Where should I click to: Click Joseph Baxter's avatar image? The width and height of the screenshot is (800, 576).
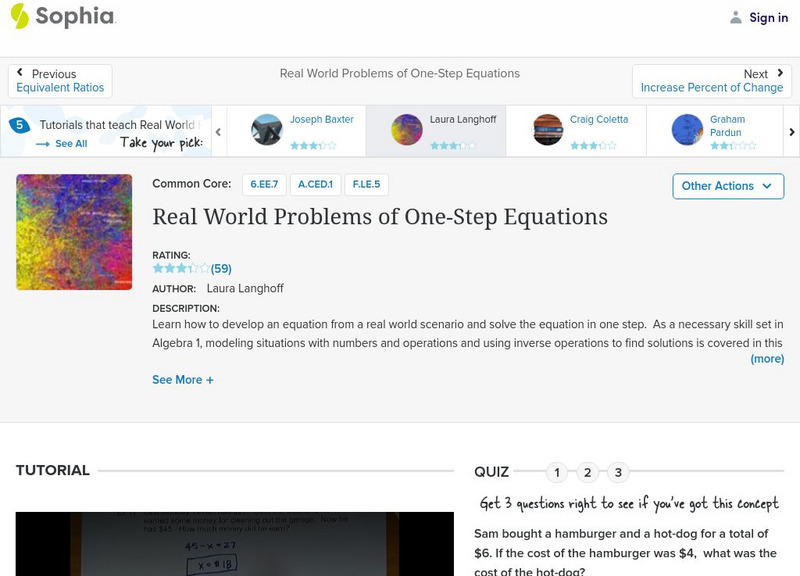coord(267,130)
